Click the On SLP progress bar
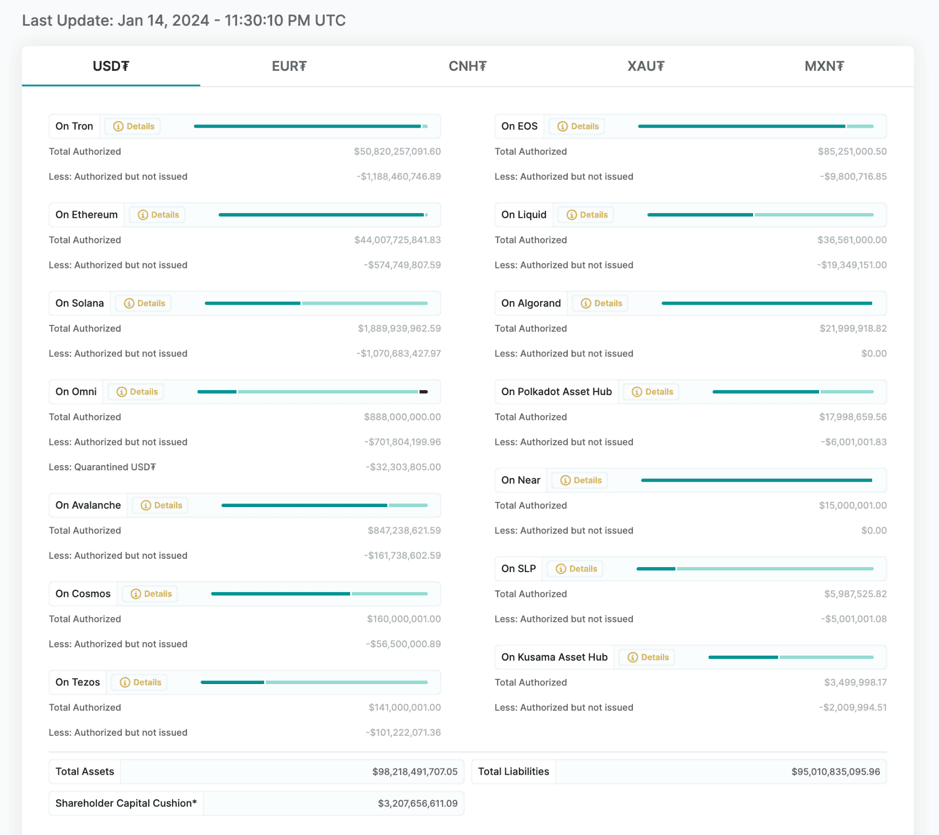This screenshot has width=939, height=835. (755, 569)
